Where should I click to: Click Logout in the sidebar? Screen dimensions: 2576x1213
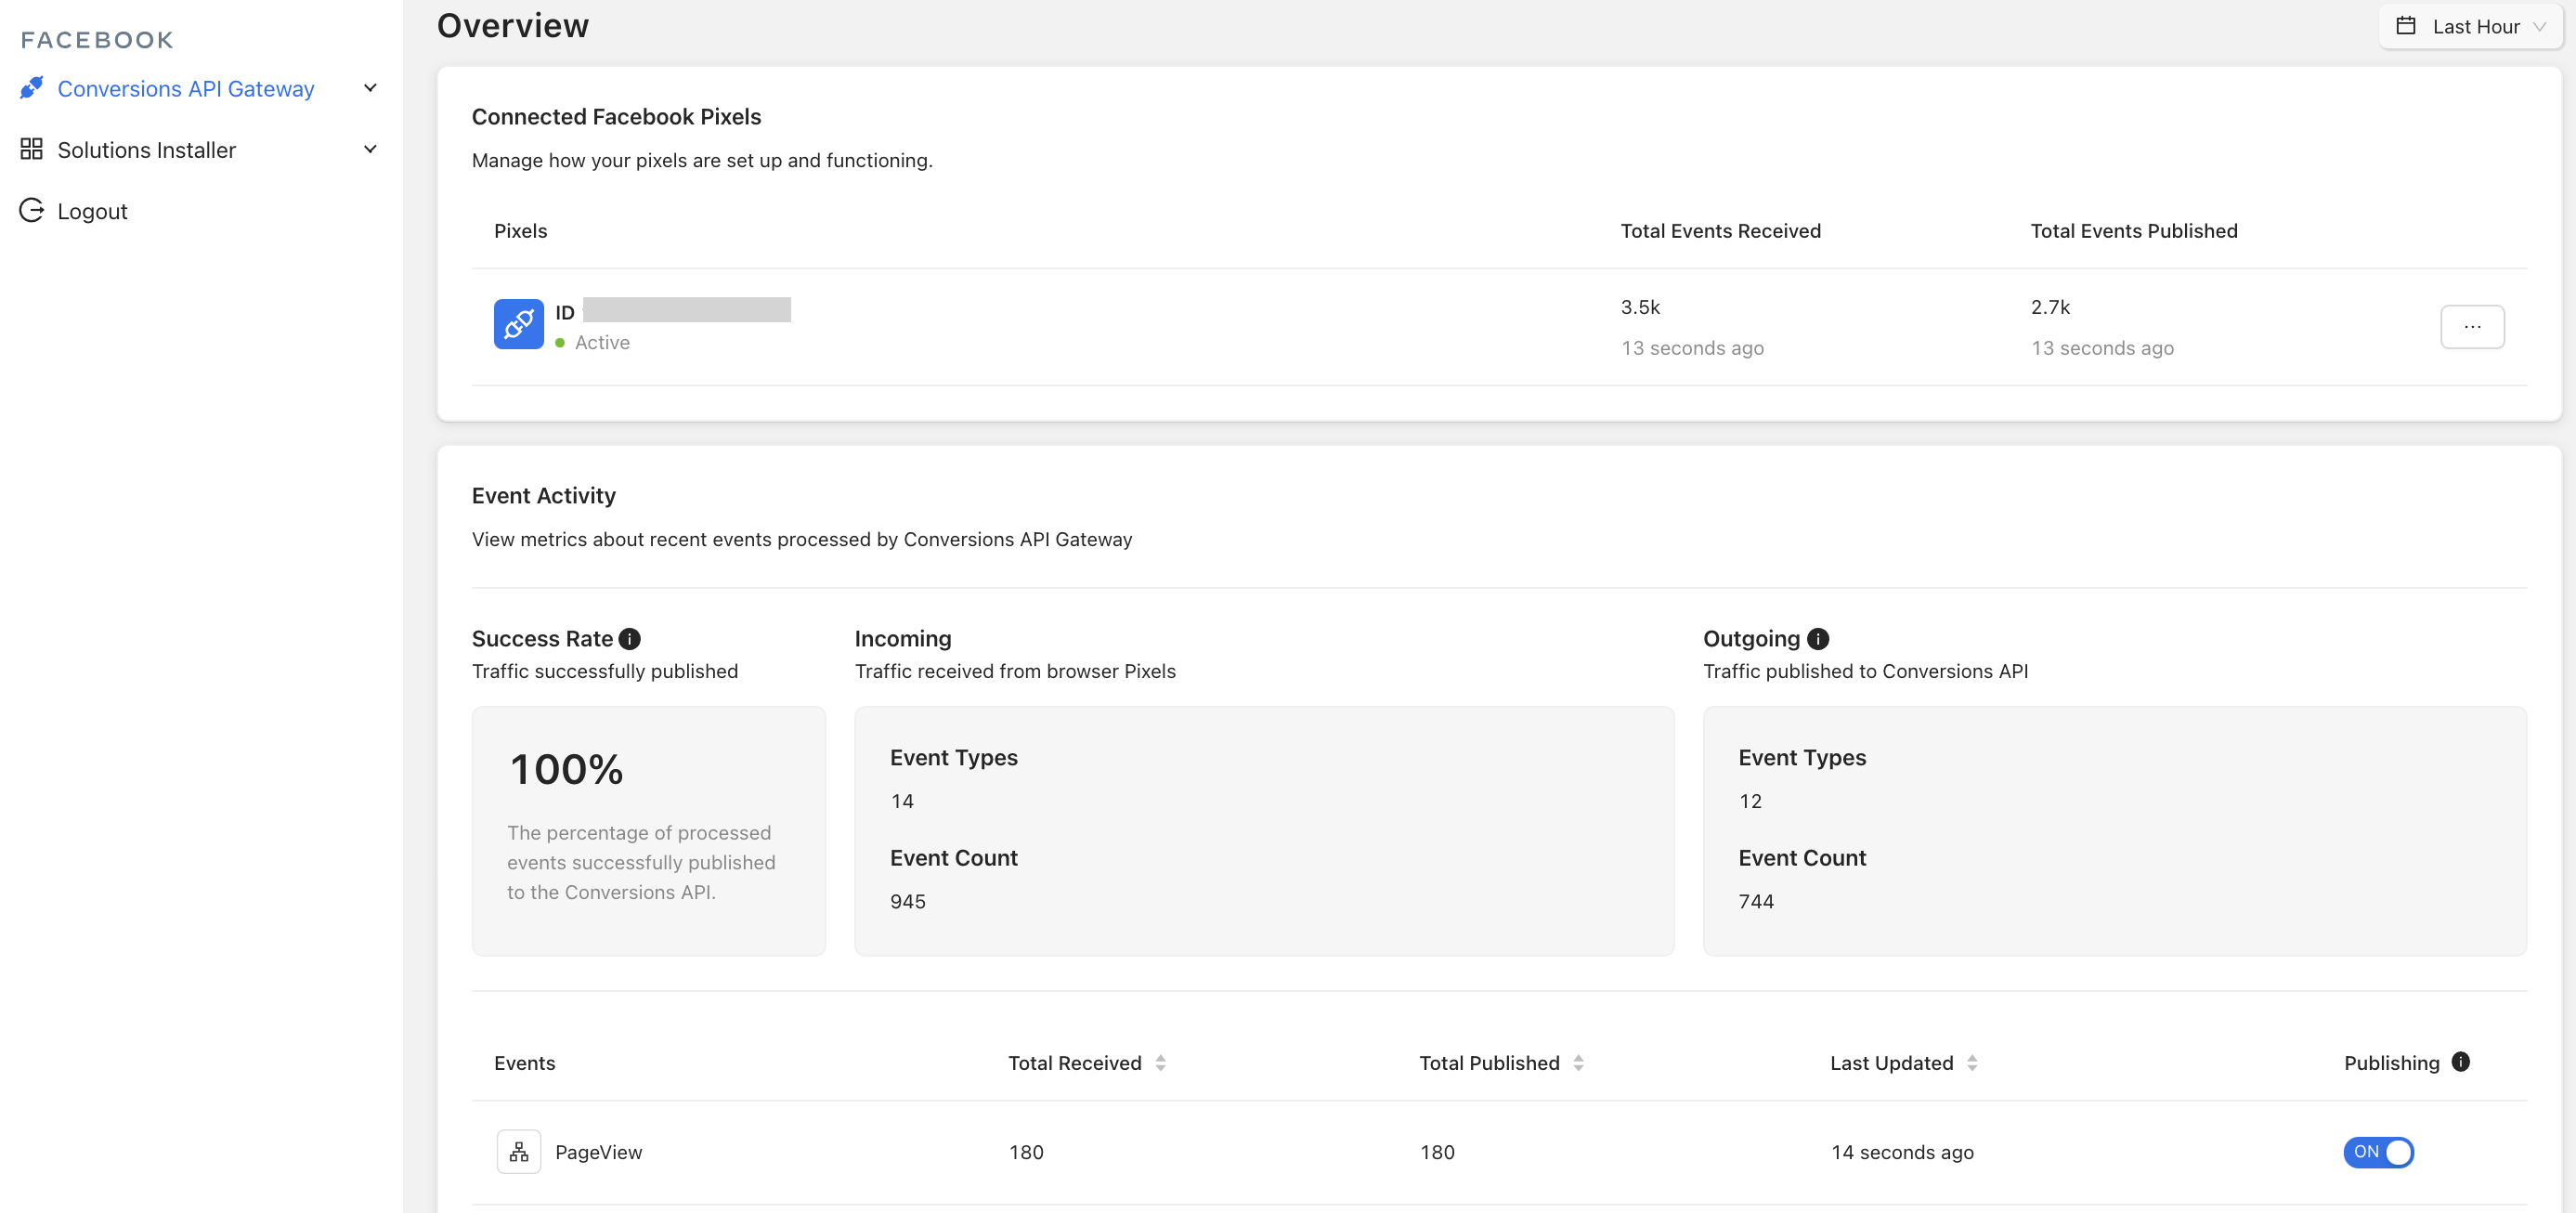click(x=92, y=211)
